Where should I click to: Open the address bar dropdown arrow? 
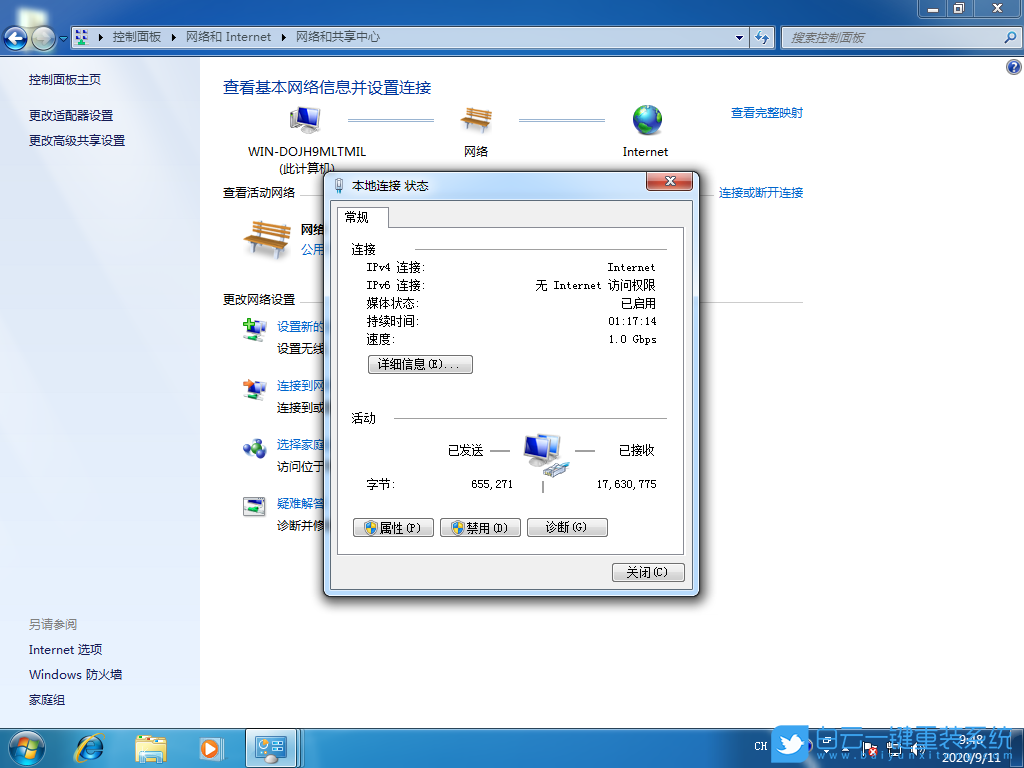(738, 37)
